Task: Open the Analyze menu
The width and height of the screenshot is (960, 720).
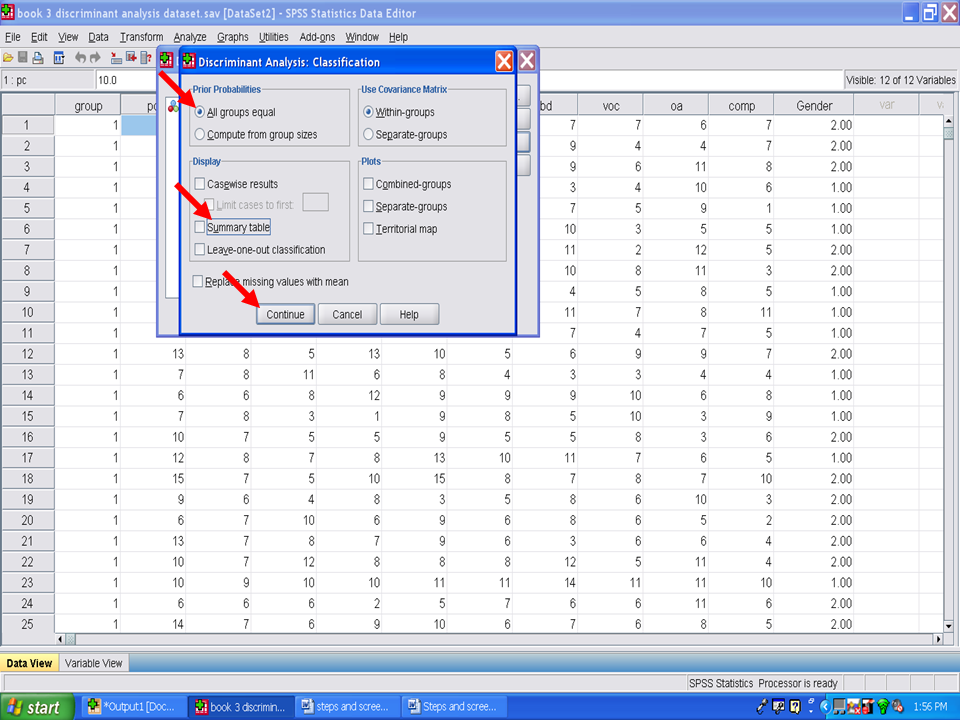Action: pos(189,37)
